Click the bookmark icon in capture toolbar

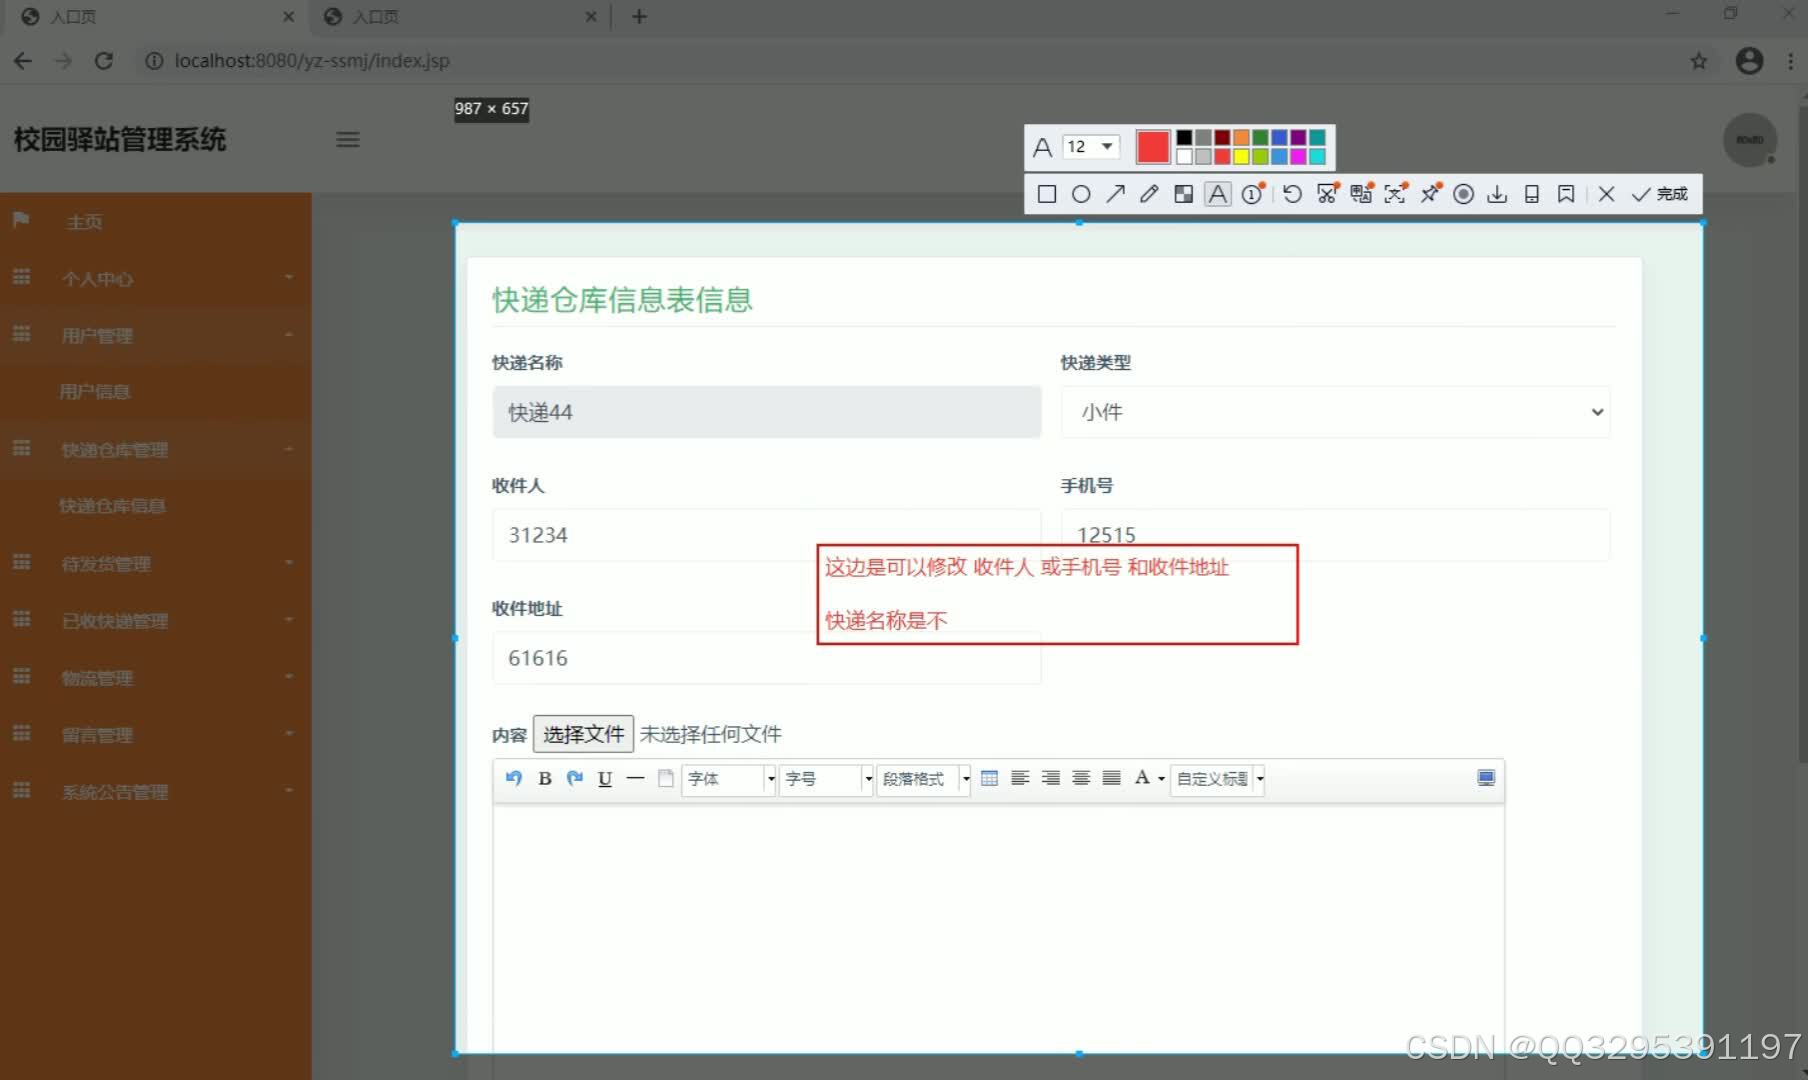[1566, 194]
